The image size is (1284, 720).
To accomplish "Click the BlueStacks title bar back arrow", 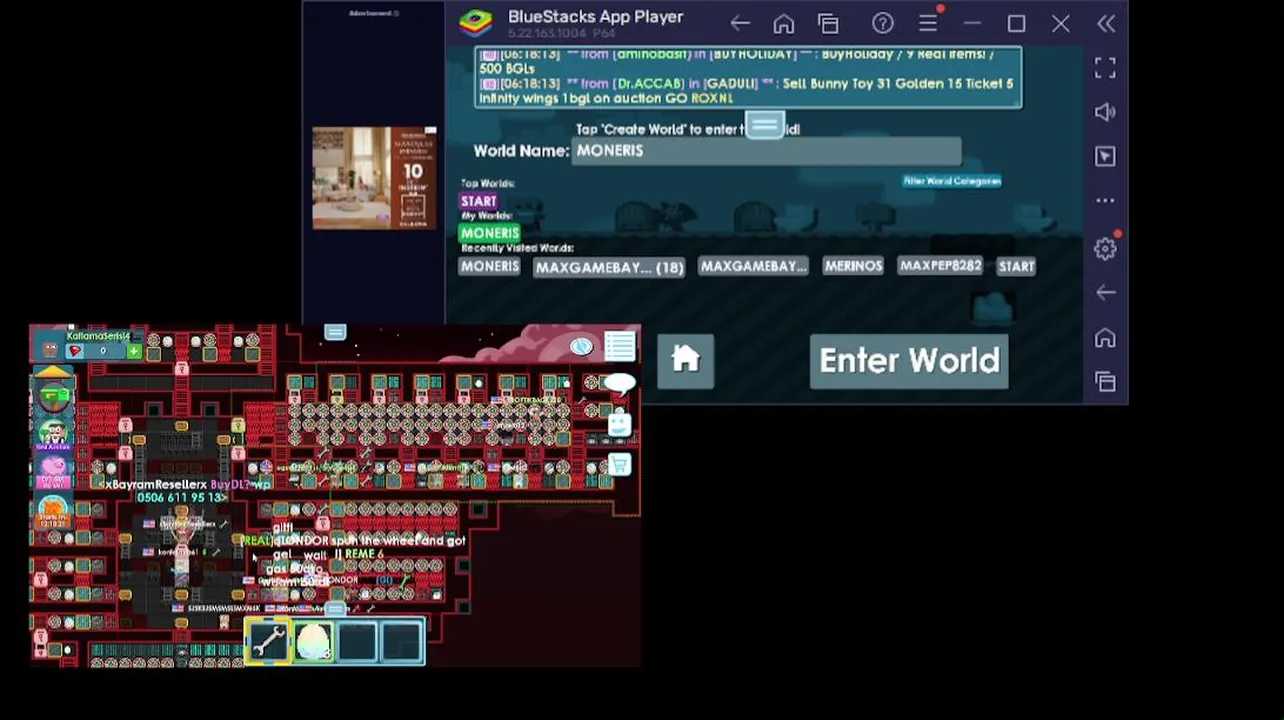I will click(740, 23).
